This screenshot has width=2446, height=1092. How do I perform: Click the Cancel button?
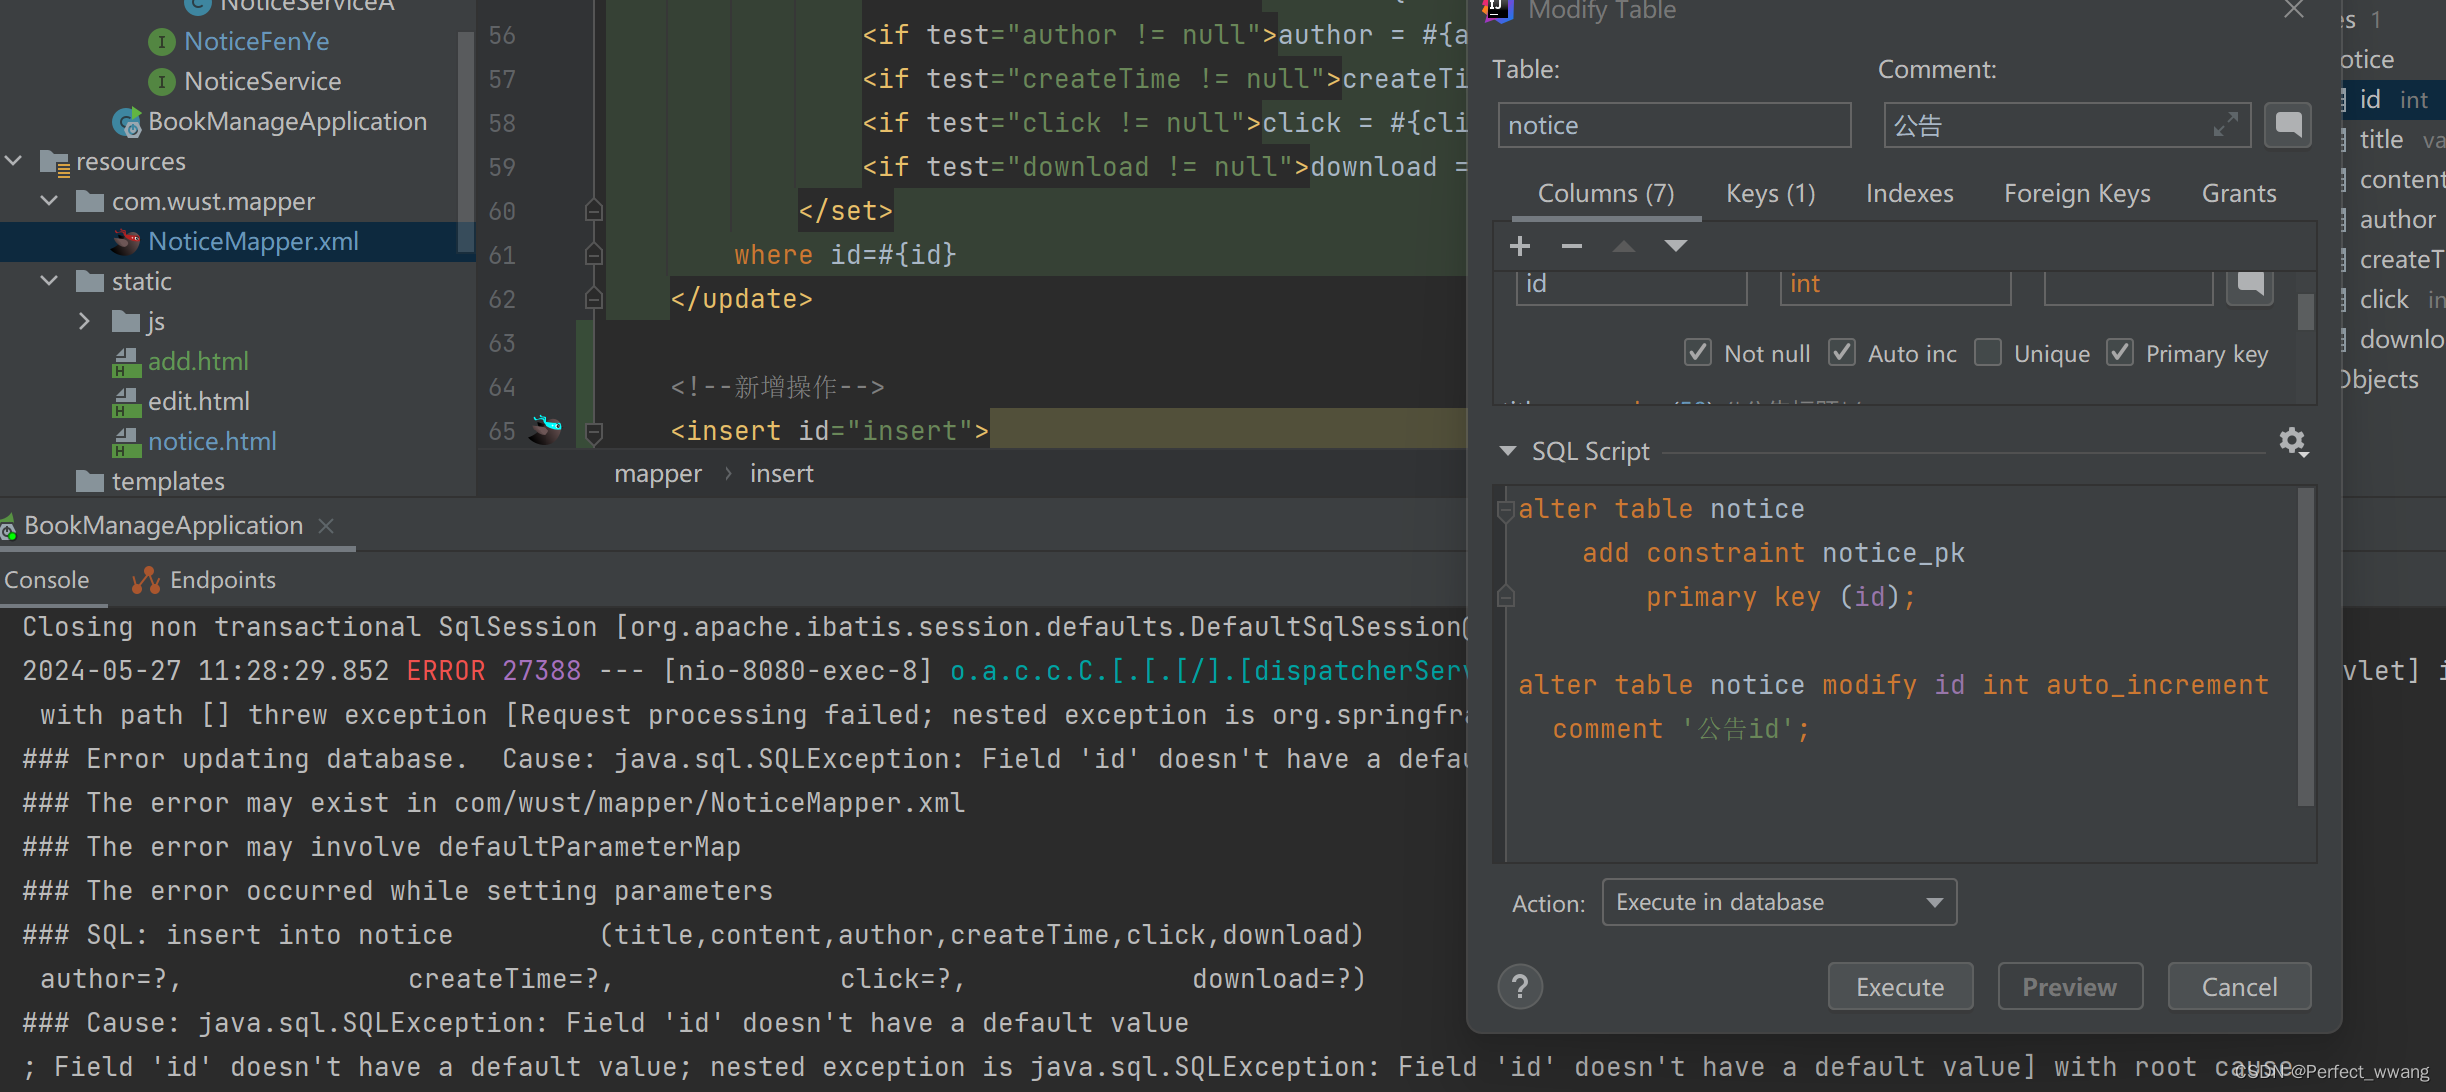pos(2239,987)
